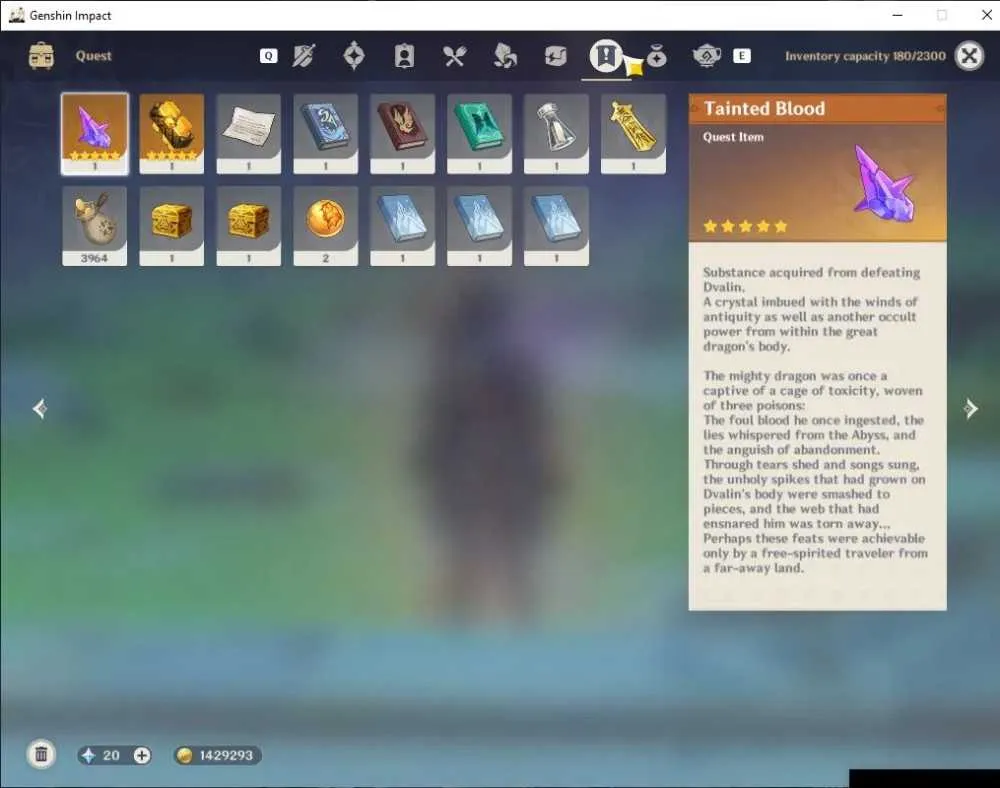Select the orange coin item with count 2
Screen dimensions: 1000x788
click(x=326, y=226)
